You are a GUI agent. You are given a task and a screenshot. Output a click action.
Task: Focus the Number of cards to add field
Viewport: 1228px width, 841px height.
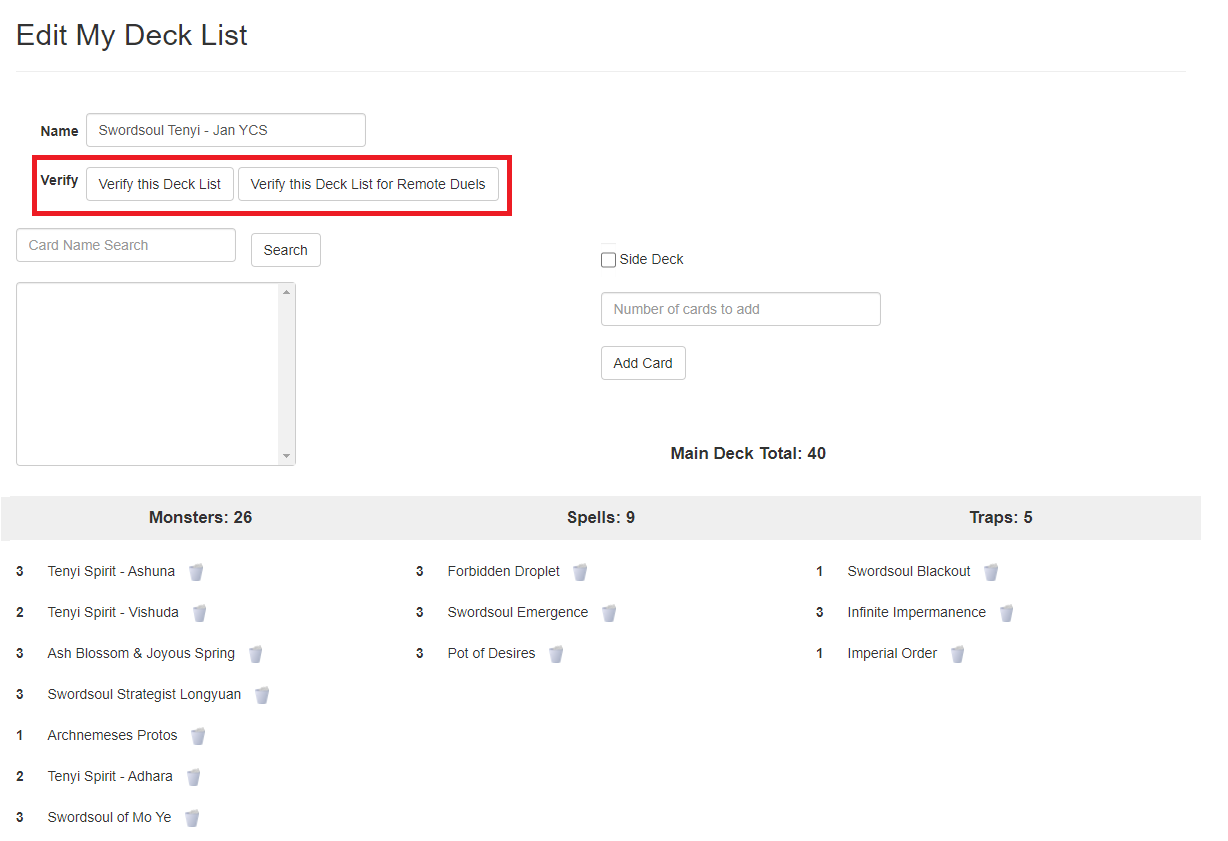(x=741, y=309)
